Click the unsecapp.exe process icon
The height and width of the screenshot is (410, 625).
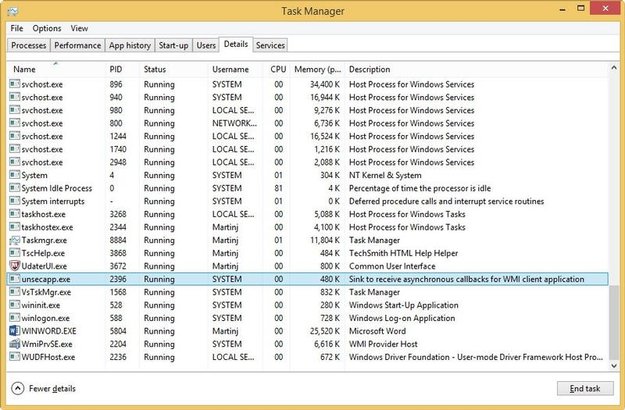tap(15, 279)
